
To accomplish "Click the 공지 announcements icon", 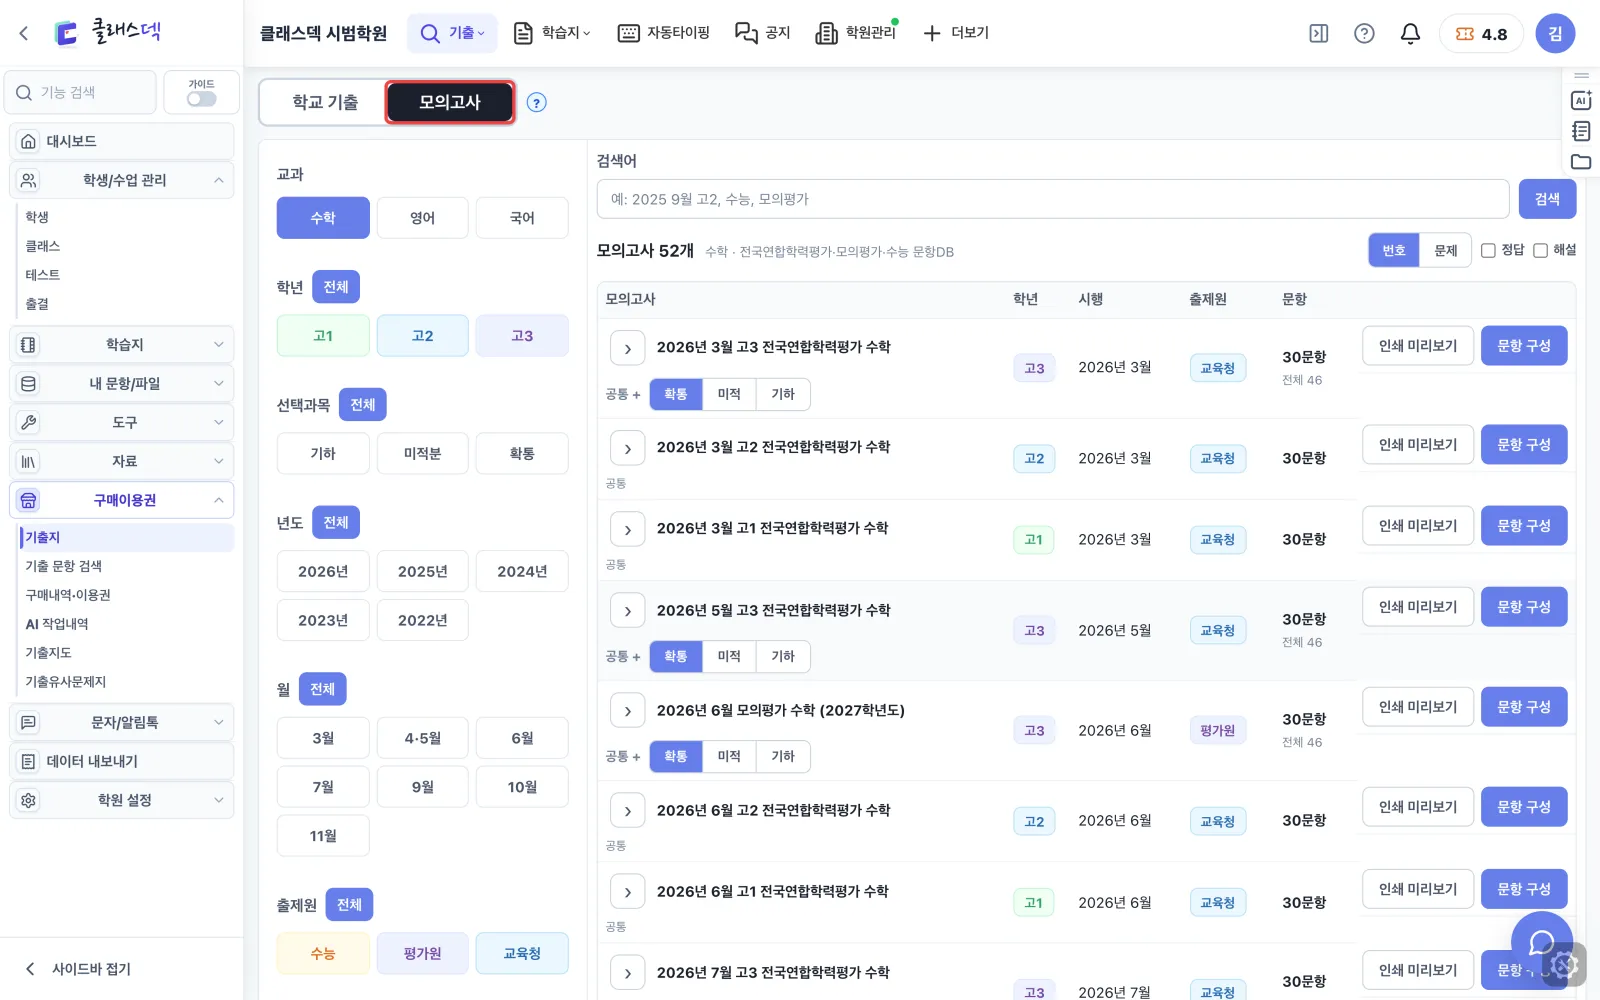I will pos(746,33).
